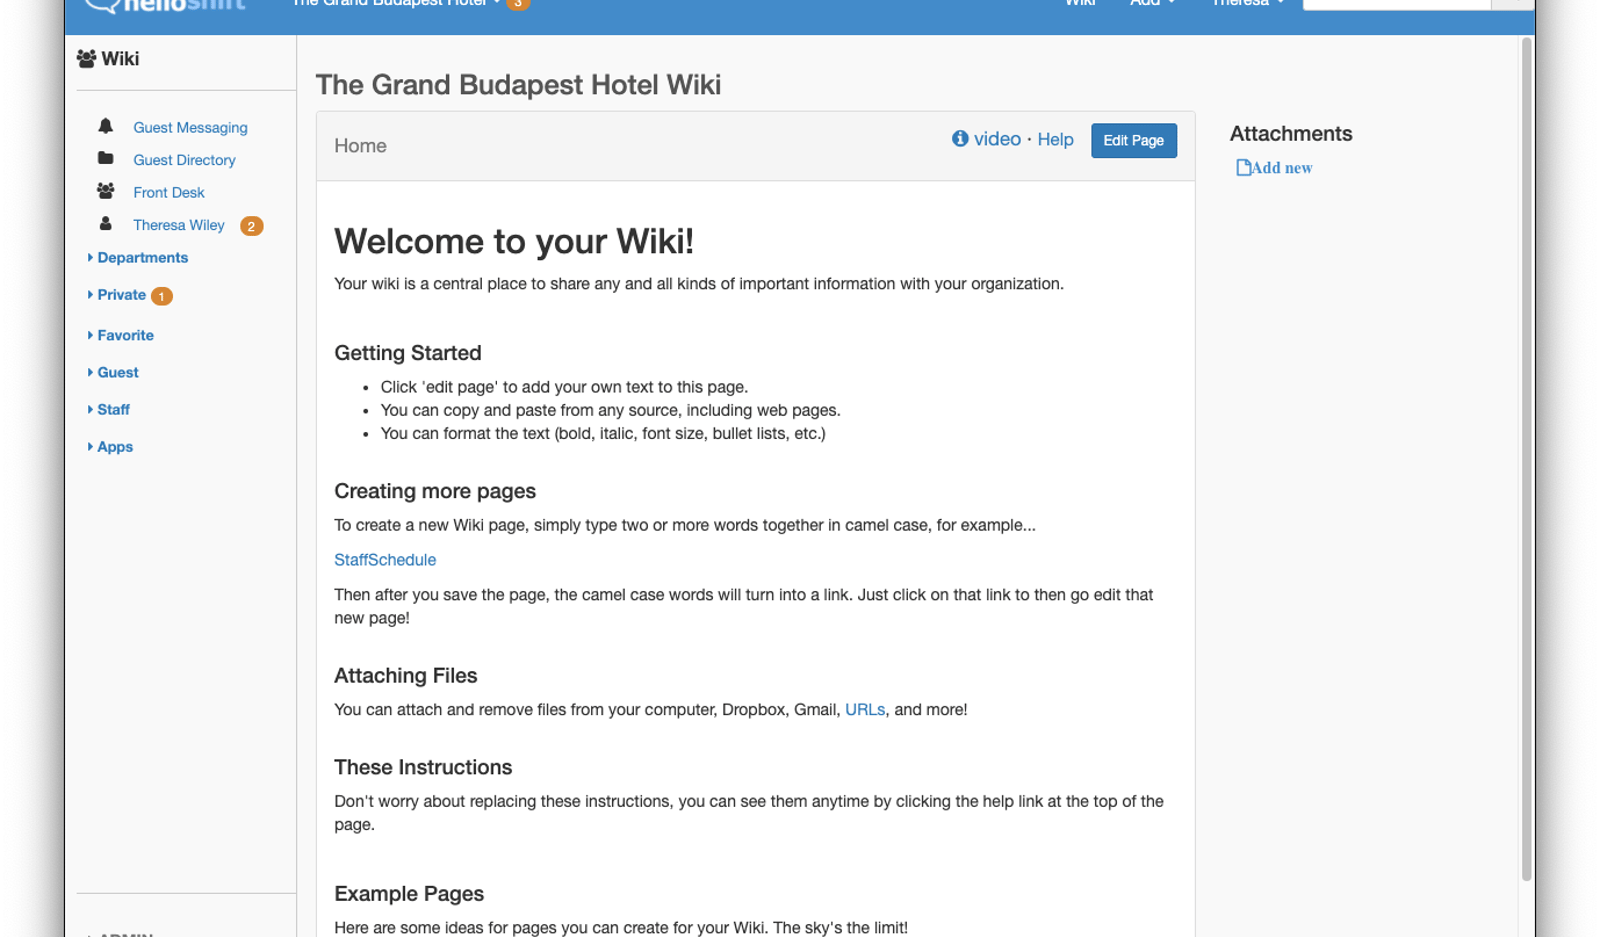
Task: Click the person icon beside Theresa Wiley
Action: point(105,223)
